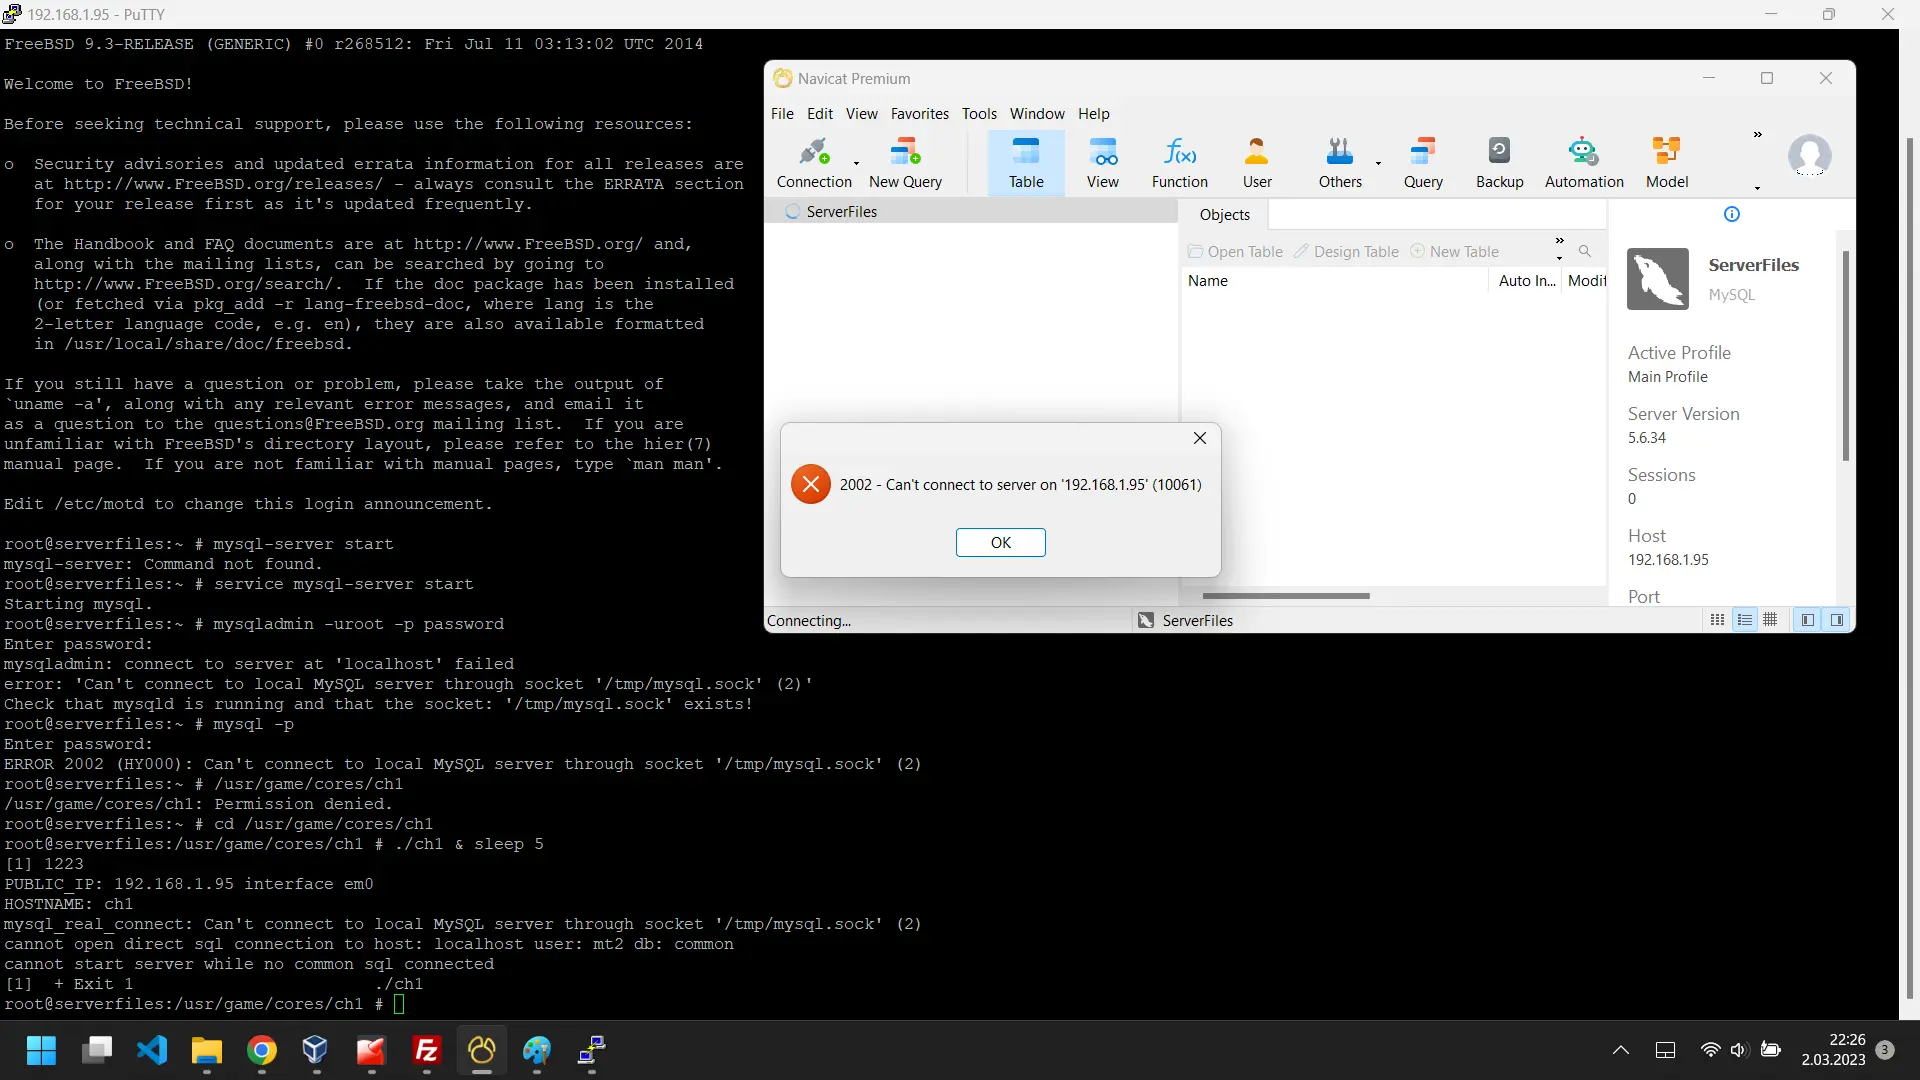This screenshot has height=1080, width=1920.
Task: Show more objects toolbar items chevron
Action: [x=1559, y=241]
